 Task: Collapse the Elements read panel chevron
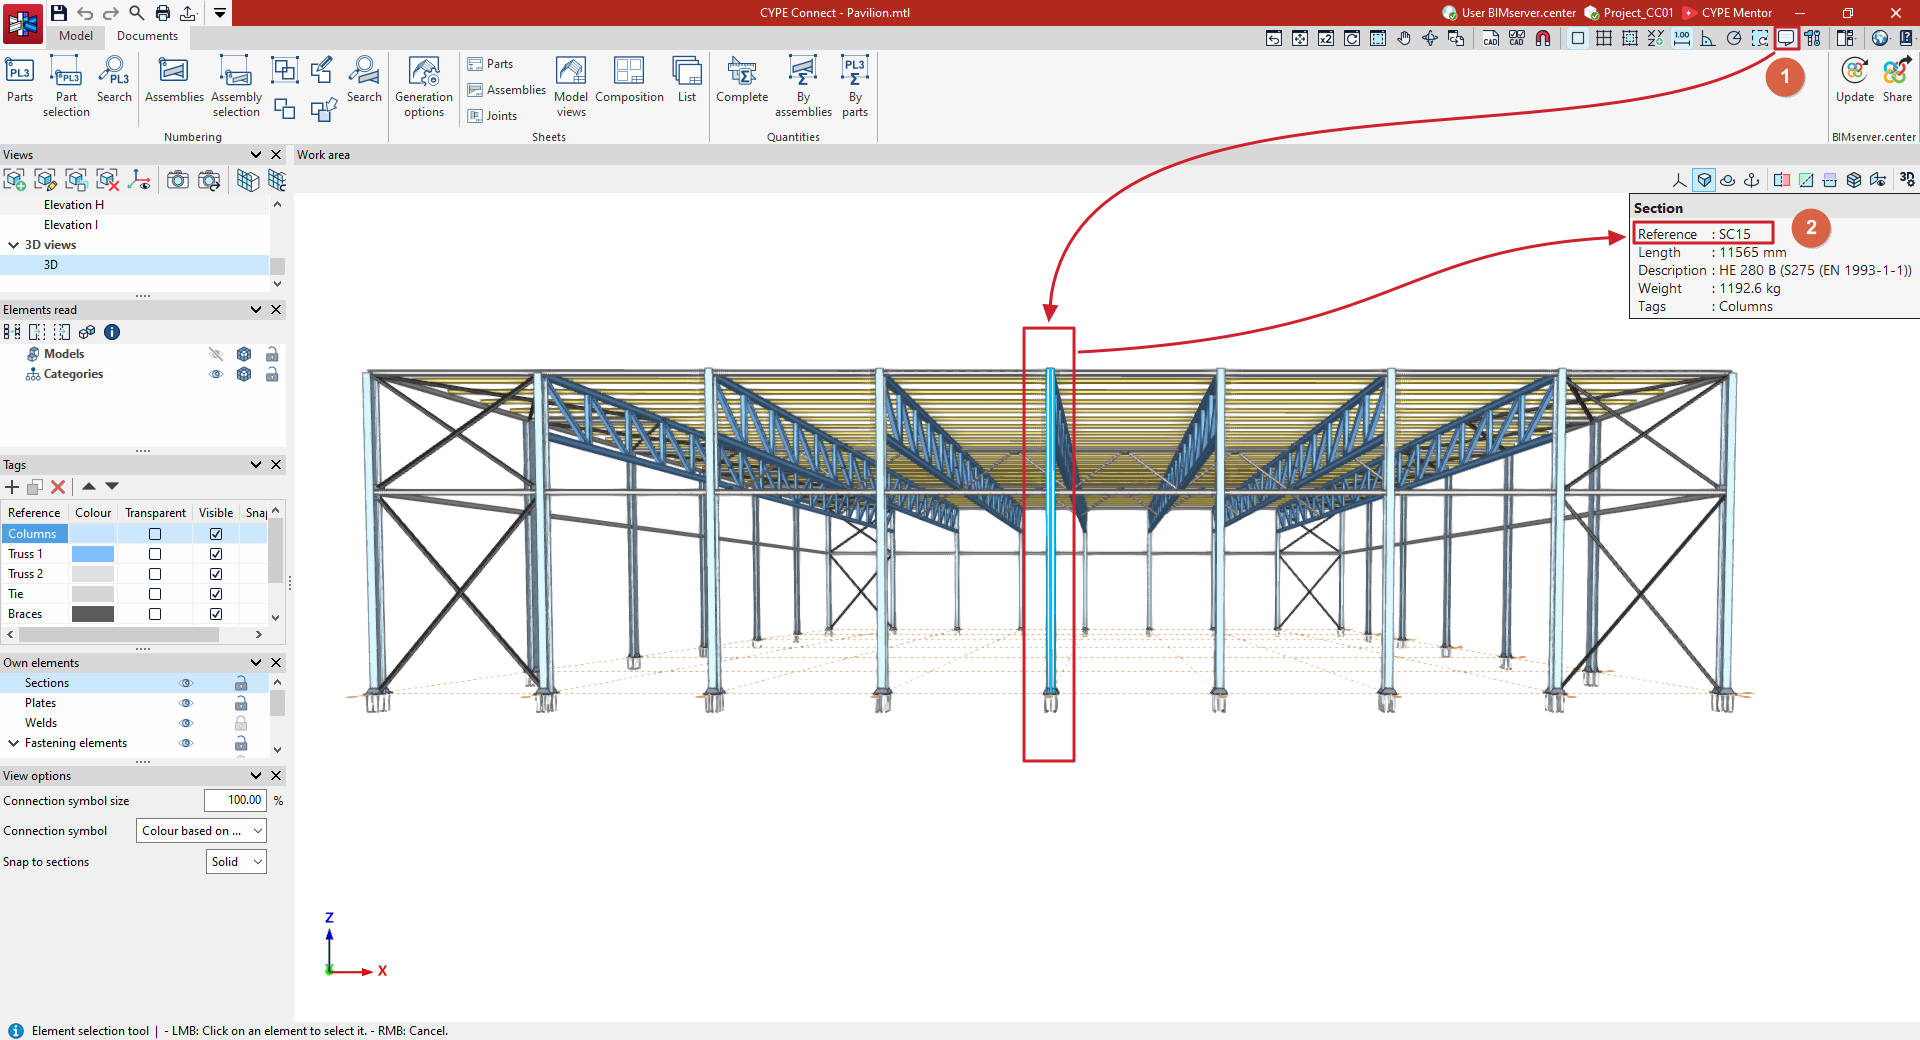pyautogui.click(x=256, y=310)
